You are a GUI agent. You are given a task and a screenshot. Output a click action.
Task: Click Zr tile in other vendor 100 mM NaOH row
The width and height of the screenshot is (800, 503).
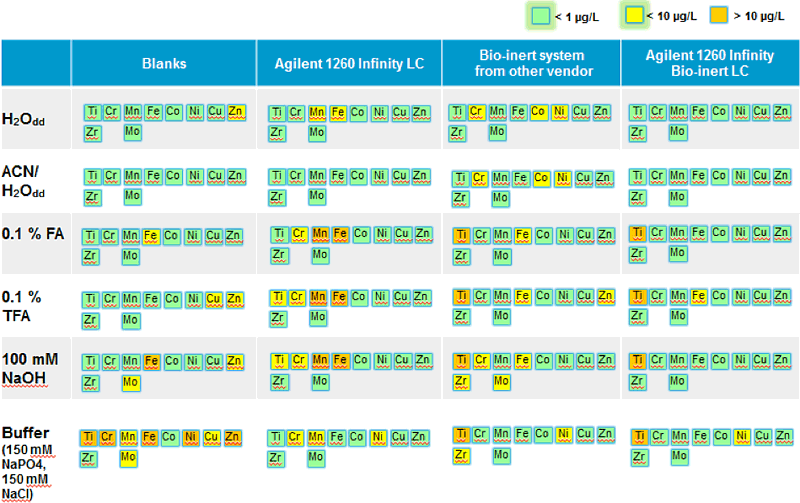(x=461, y=382)
